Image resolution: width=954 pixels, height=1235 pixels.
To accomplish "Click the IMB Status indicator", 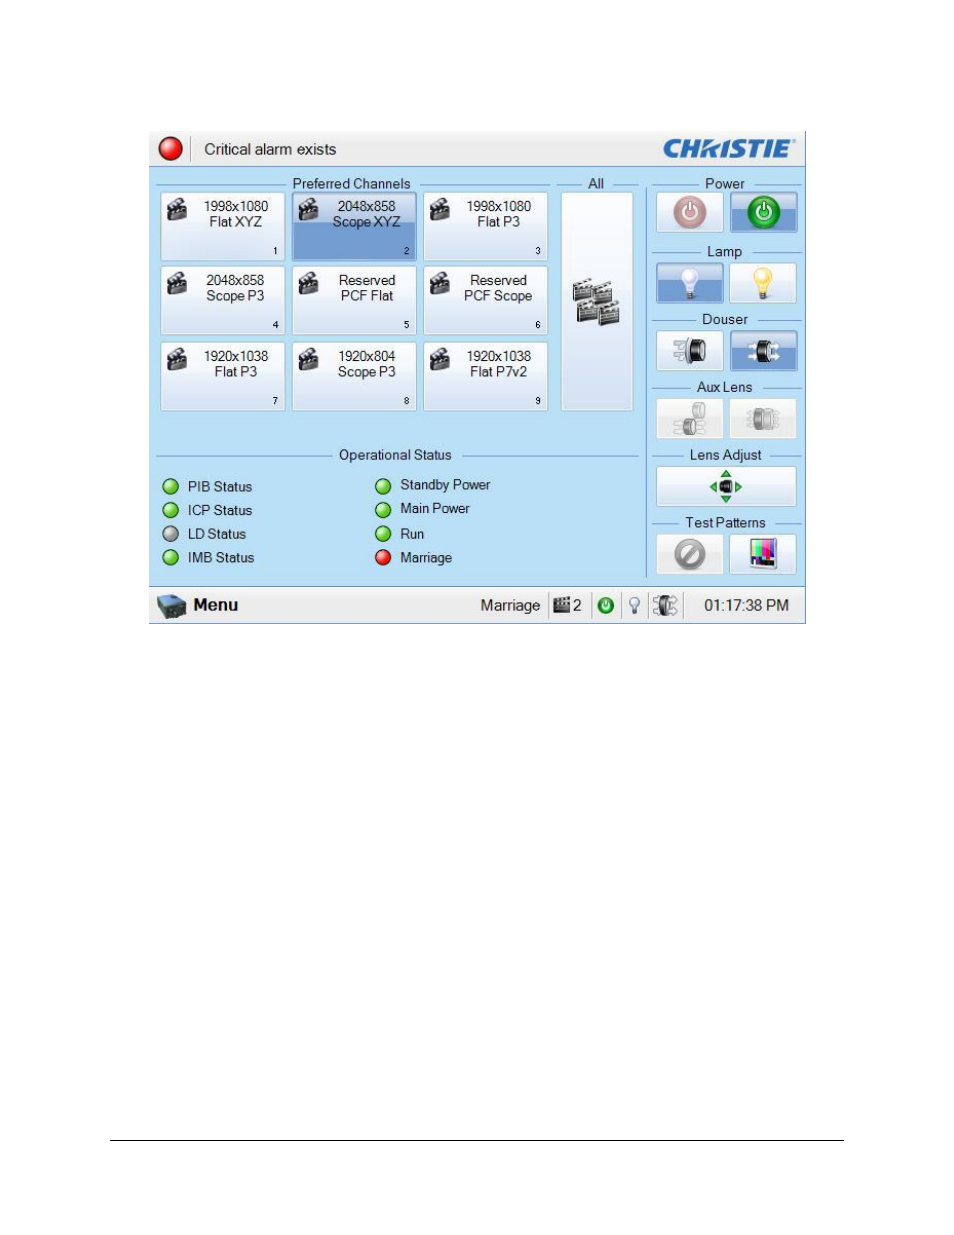I will (x=171, y=558).
